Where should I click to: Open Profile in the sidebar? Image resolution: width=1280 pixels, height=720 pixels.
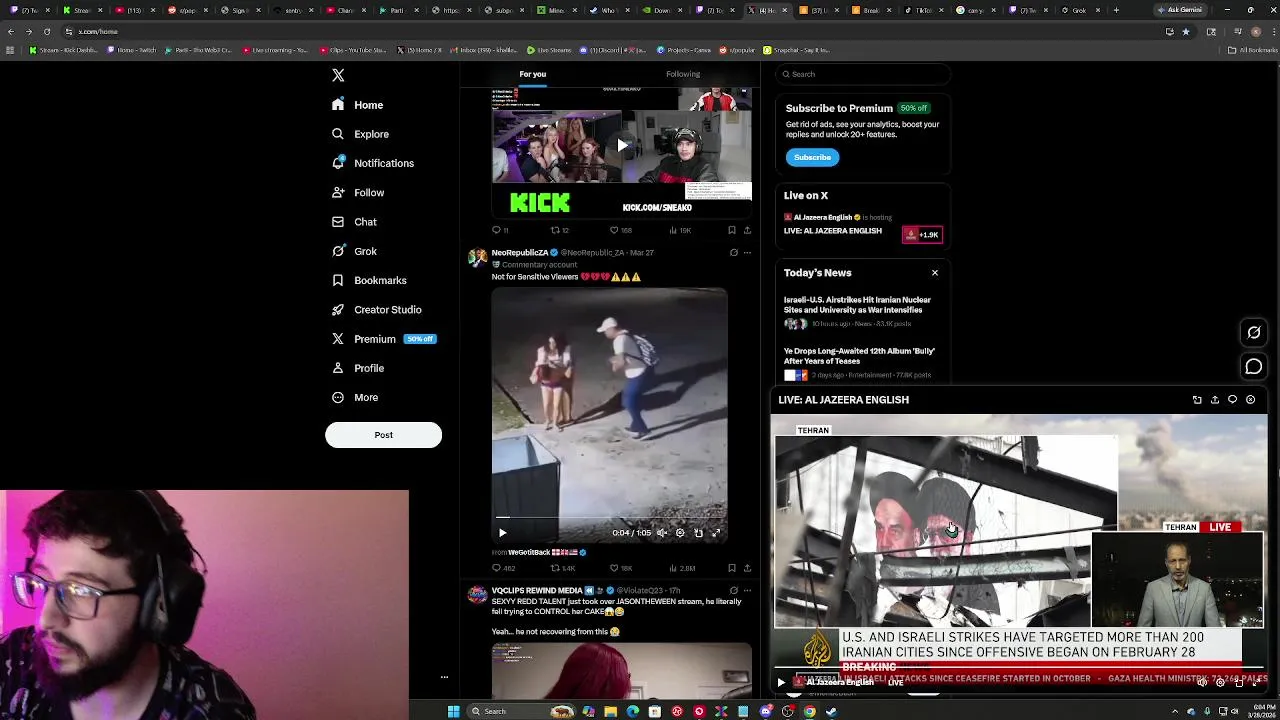point(358,368)
